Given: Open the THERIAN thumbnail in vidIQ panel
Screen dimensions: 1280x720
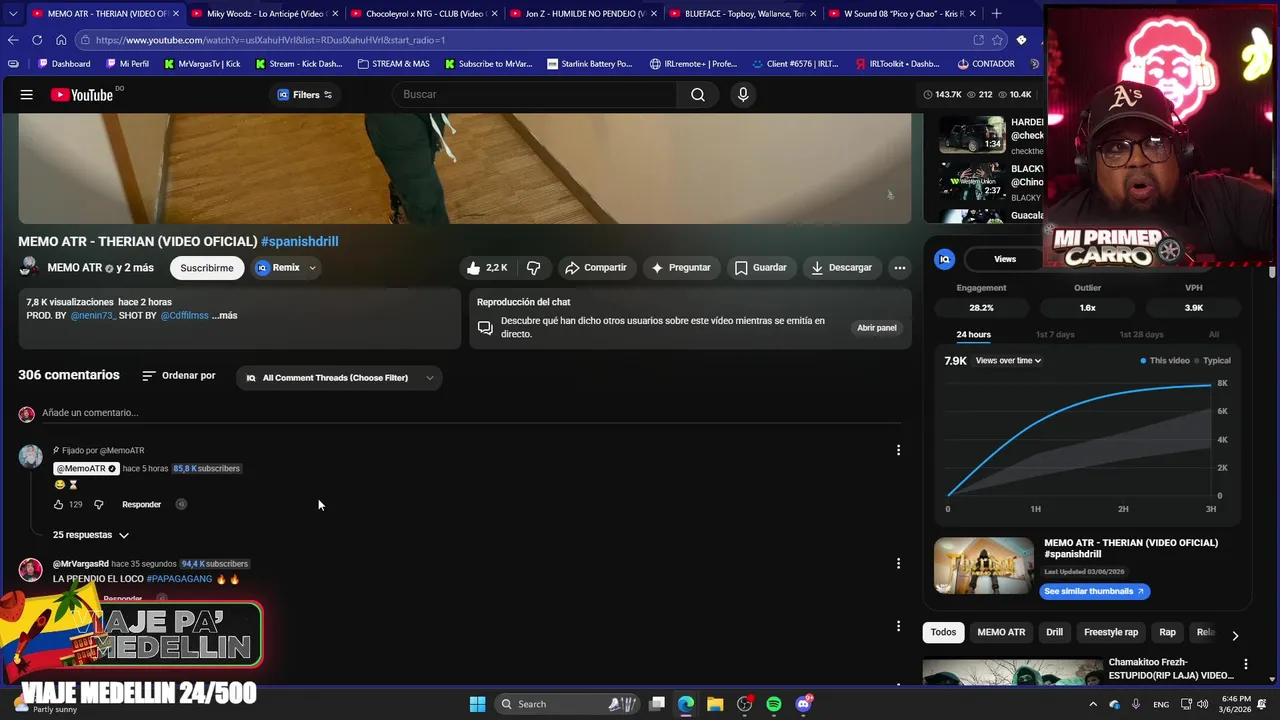Looking at the screenshot, I should coord(984,566).
